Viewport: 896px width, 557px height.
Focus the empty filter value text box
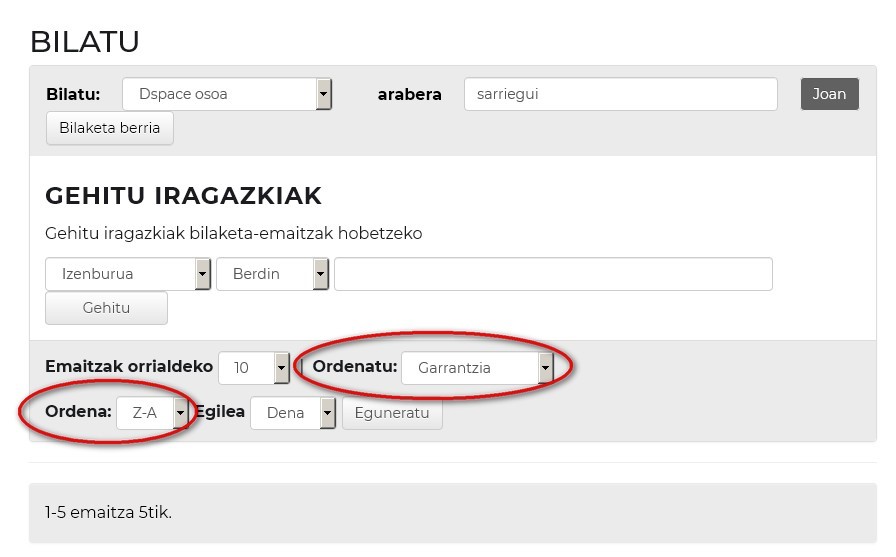click(553, 274)
